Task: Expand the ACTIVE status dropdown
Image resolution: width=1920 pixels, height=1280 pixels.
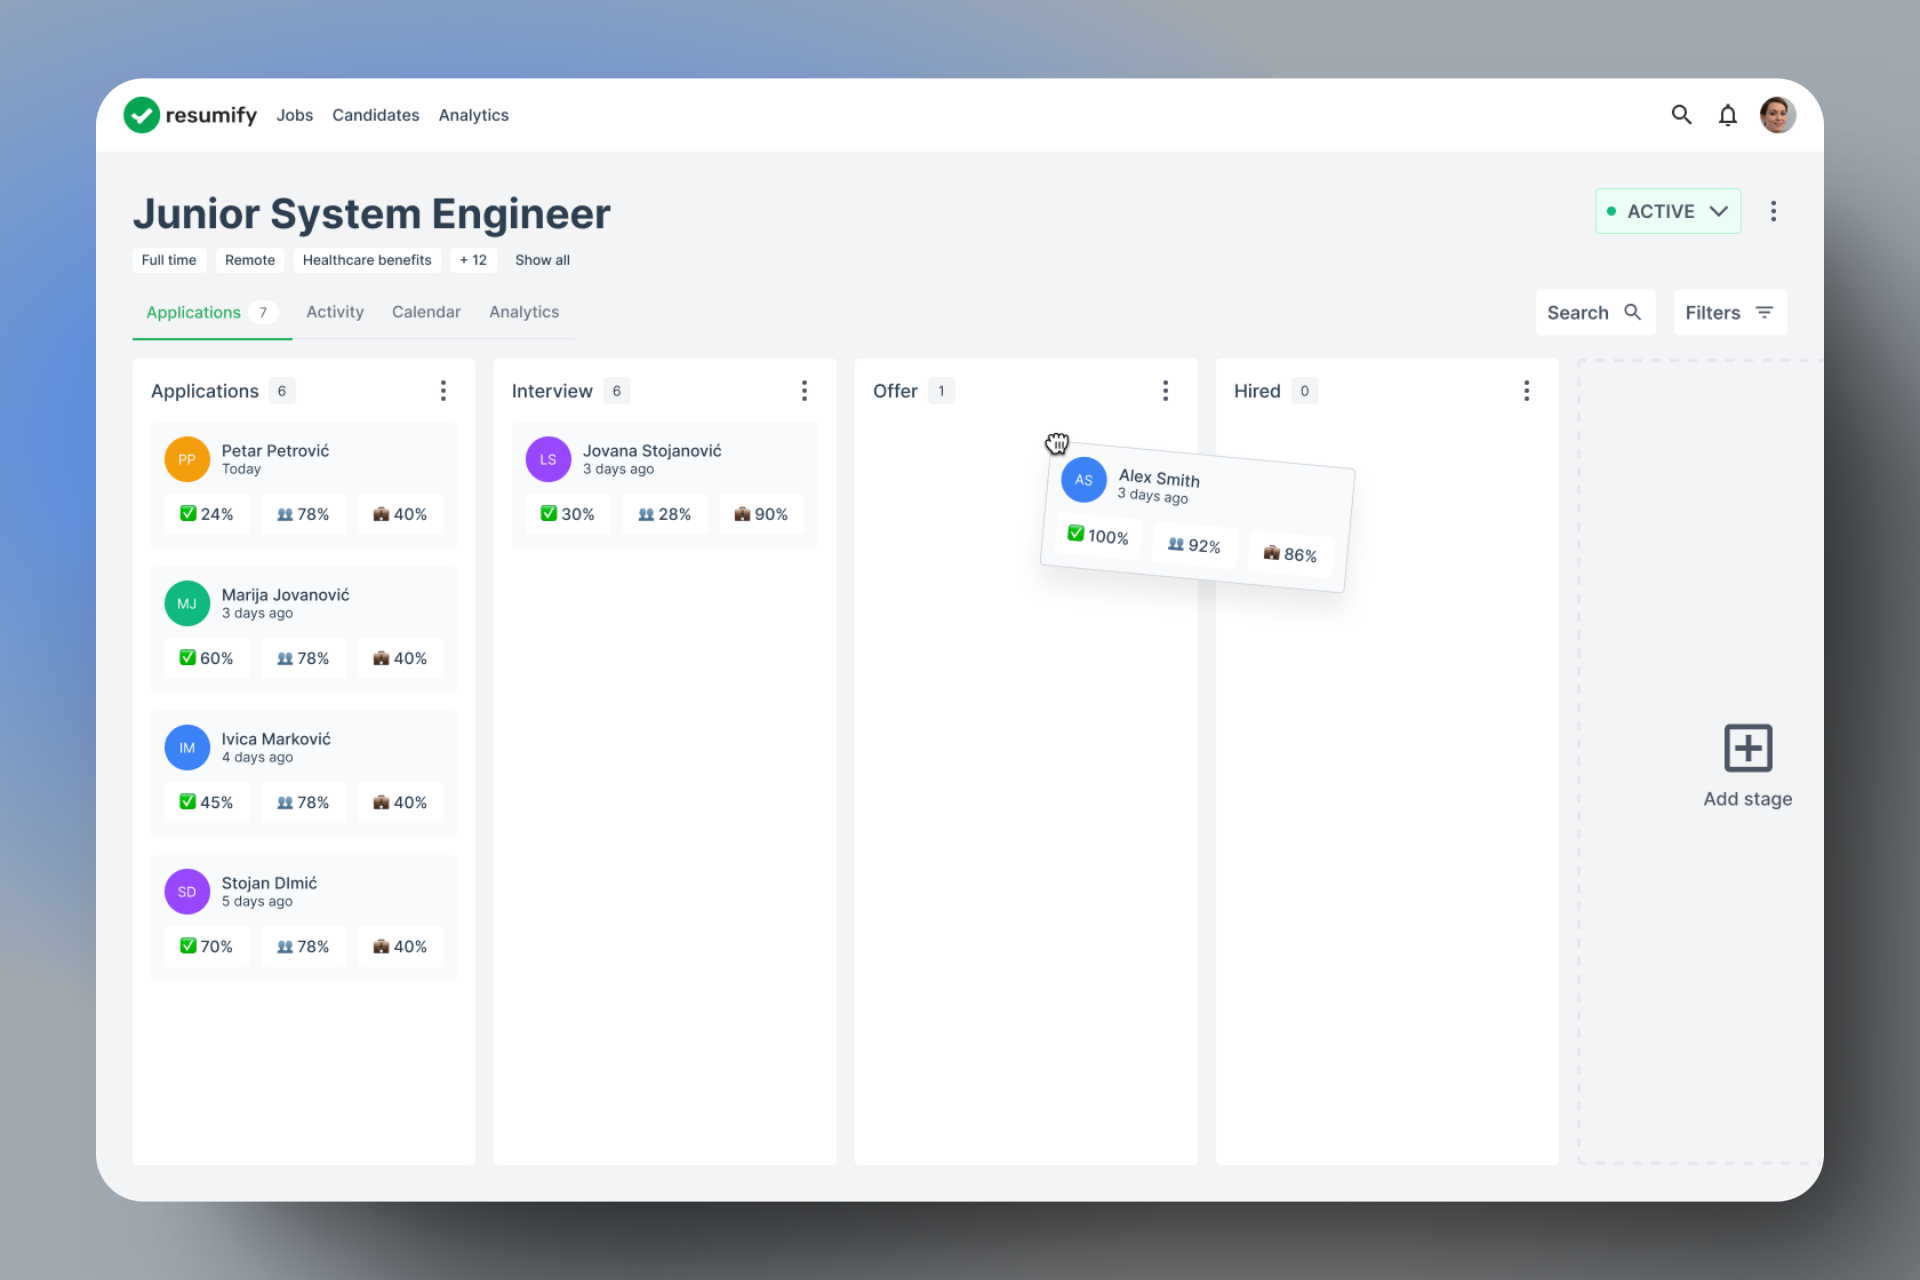Action: click(1667, 211)
